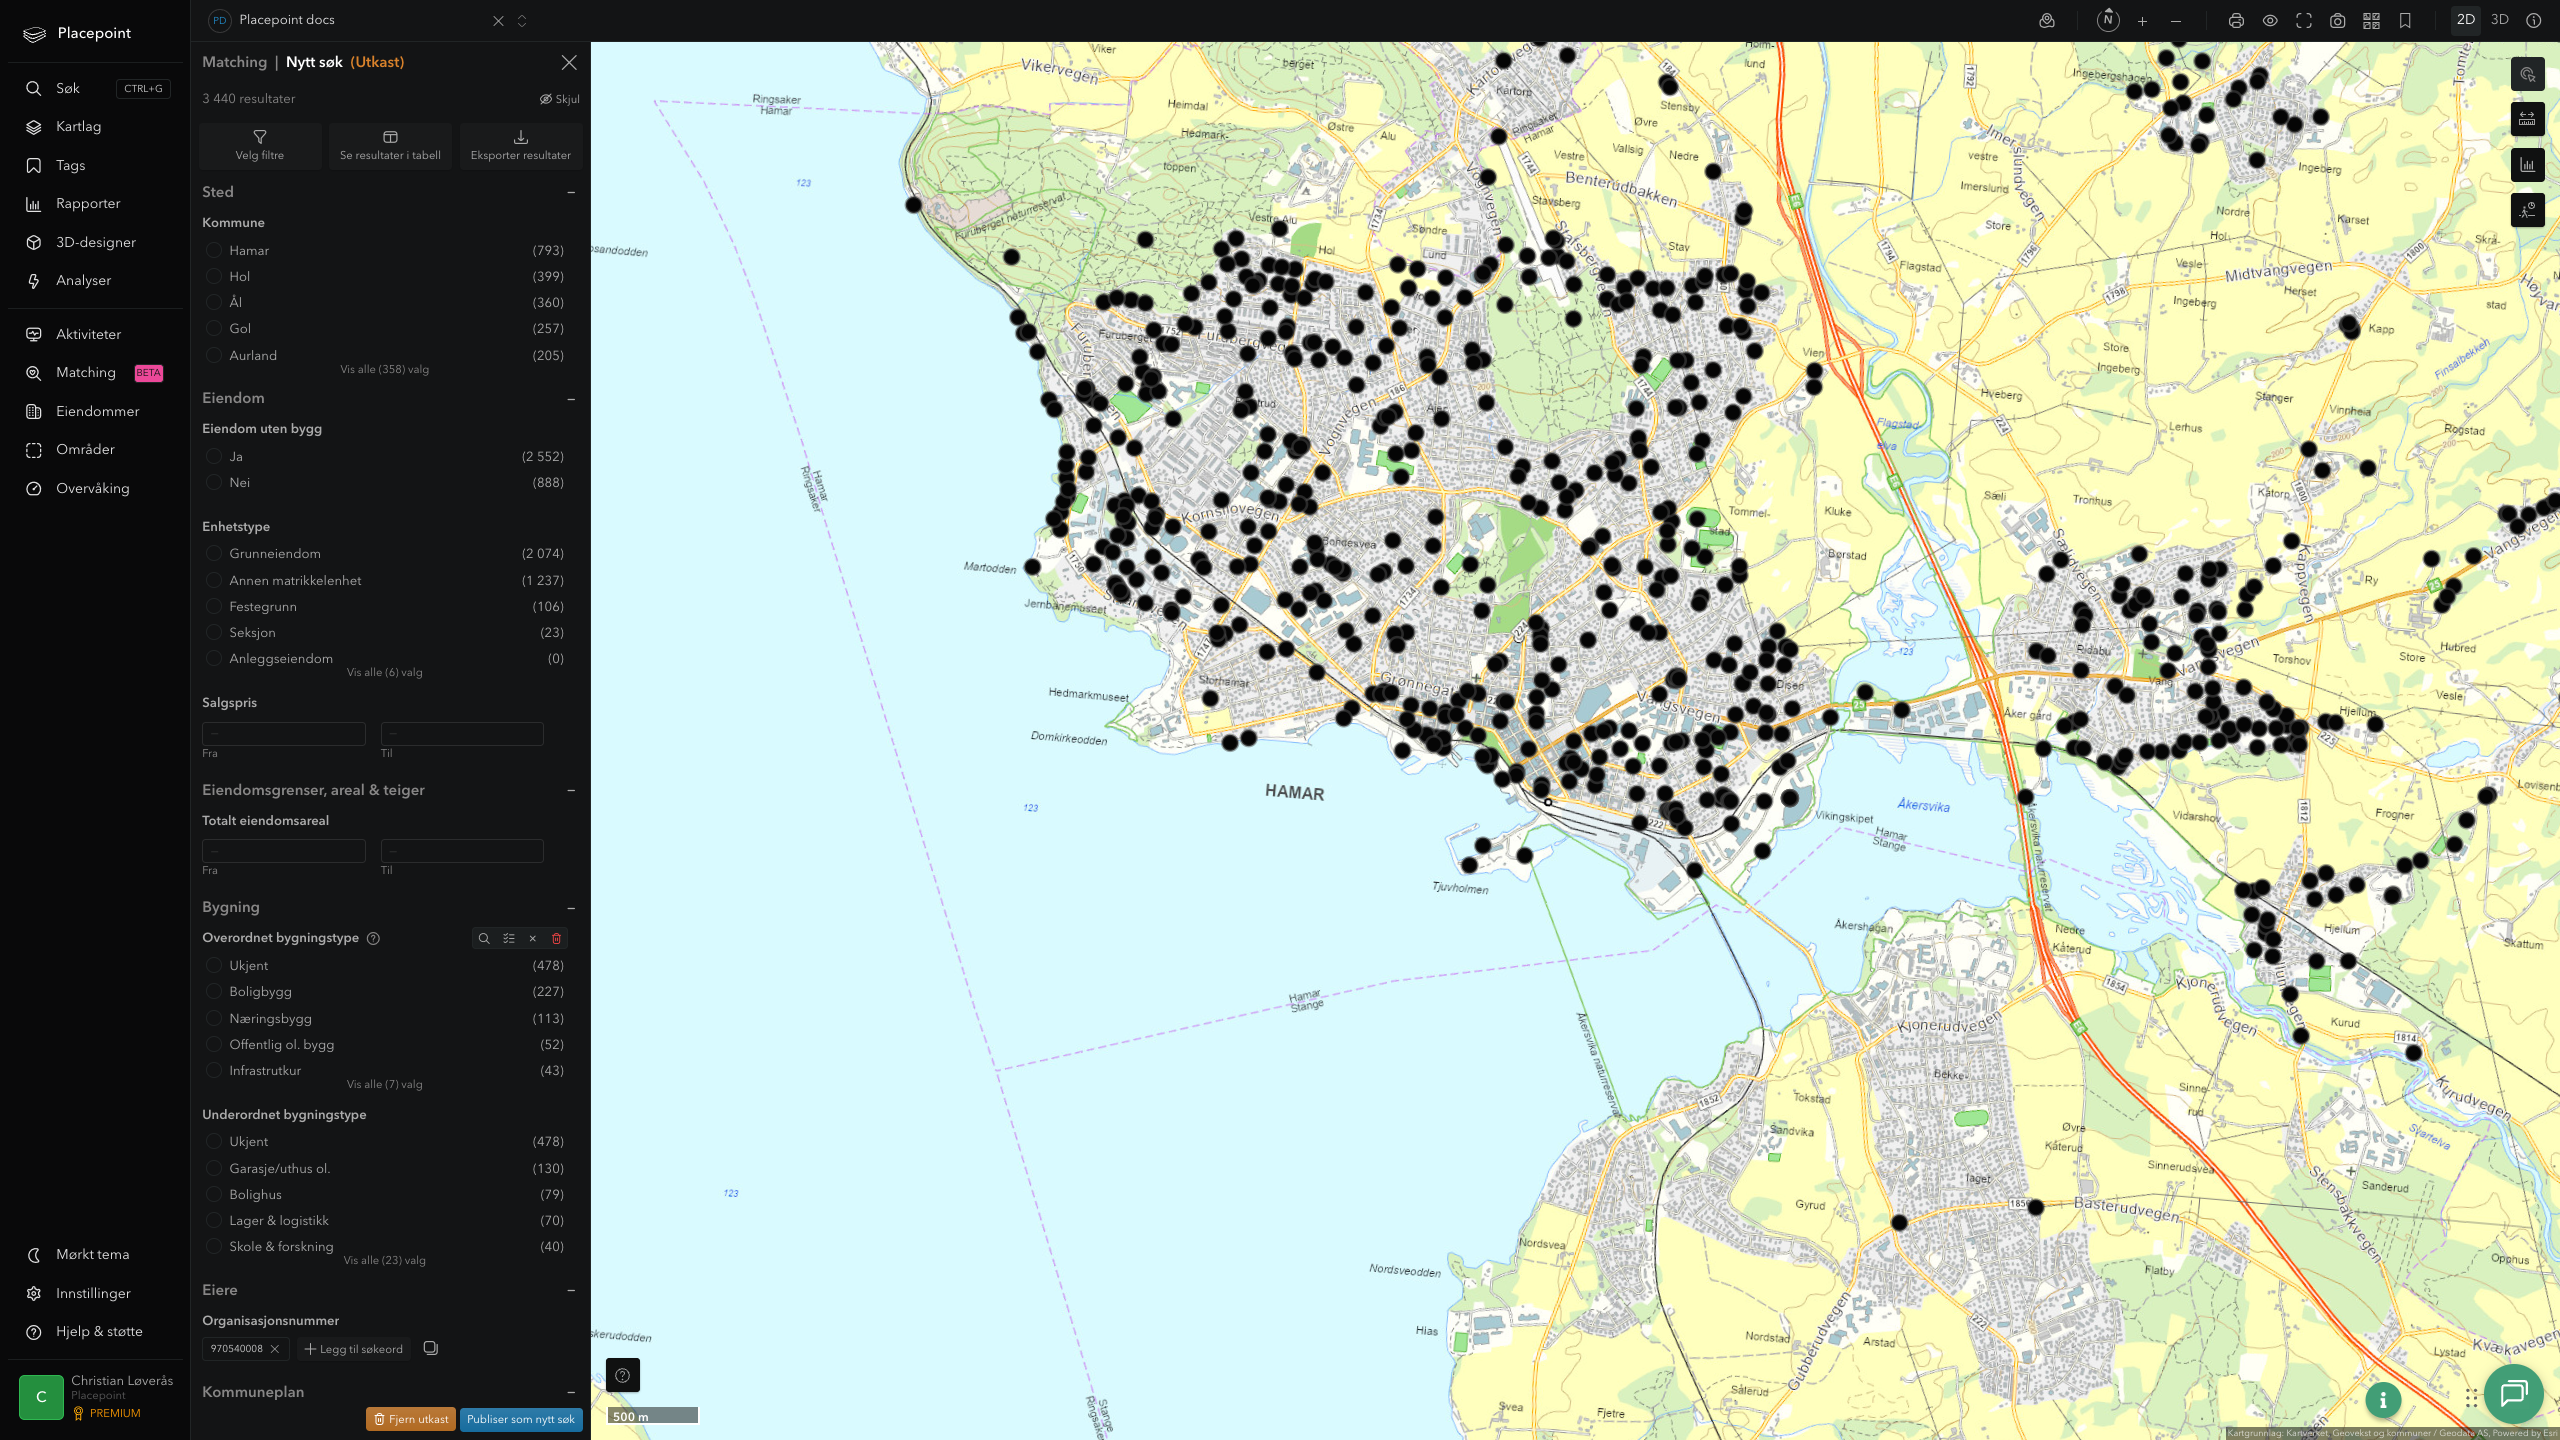Click Eksporter resultater
Screen dimensions: 2560x1440
tap(521, 145)
